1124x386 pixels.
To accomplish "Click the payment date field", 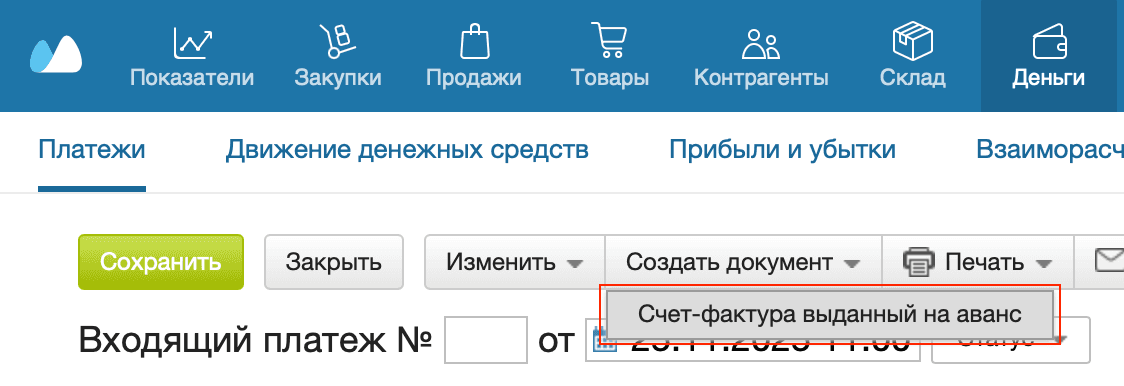I will pos(753,339).
